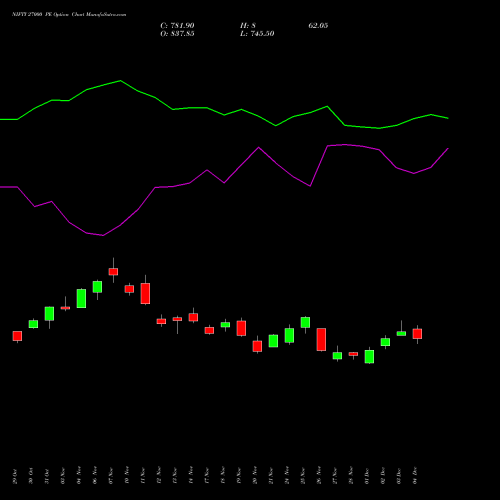Click the green candlestick for 24 Nov
Screen dimensions: 500x500
click(x=289, y=335)
